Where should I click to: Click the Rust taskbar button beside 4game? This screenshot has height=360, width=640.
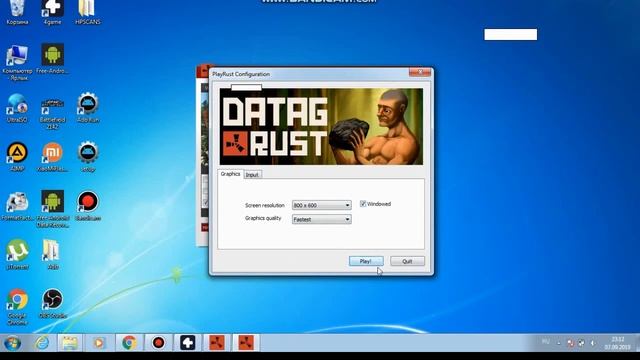coord(217,343)
